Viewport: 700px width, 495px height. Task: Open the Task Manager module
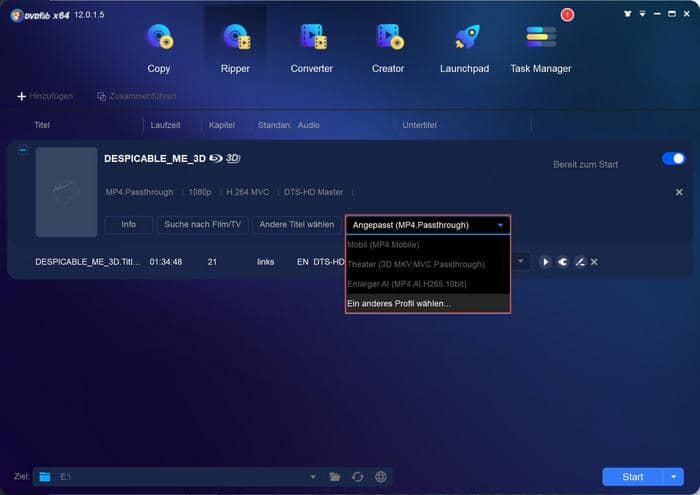(541, 49)
